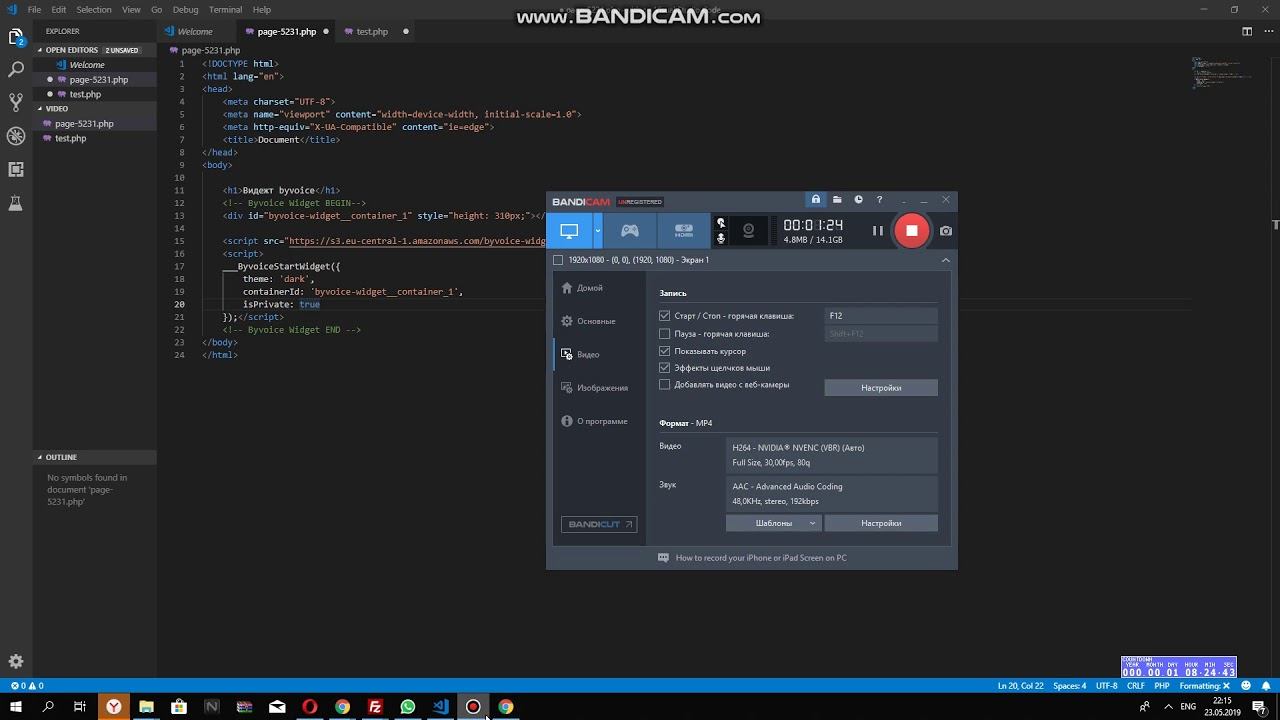
Task: Open the Explorer view in VS Code
Action: [x=16, y=38]
